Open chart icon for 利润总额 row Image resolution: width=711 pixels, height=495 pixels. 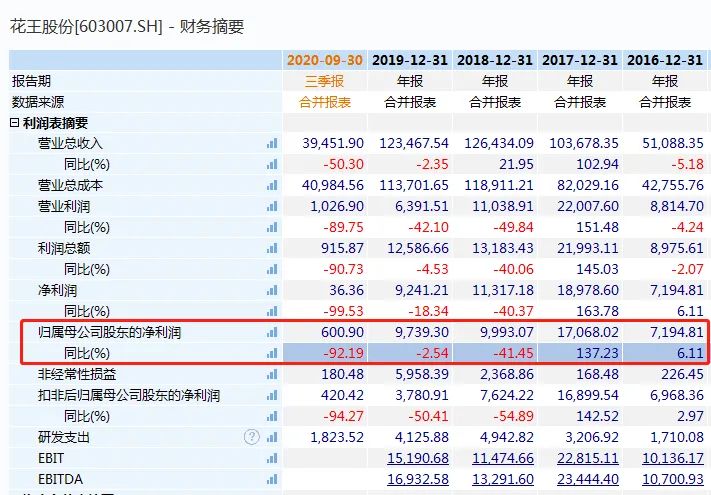(x=272, y=248)
